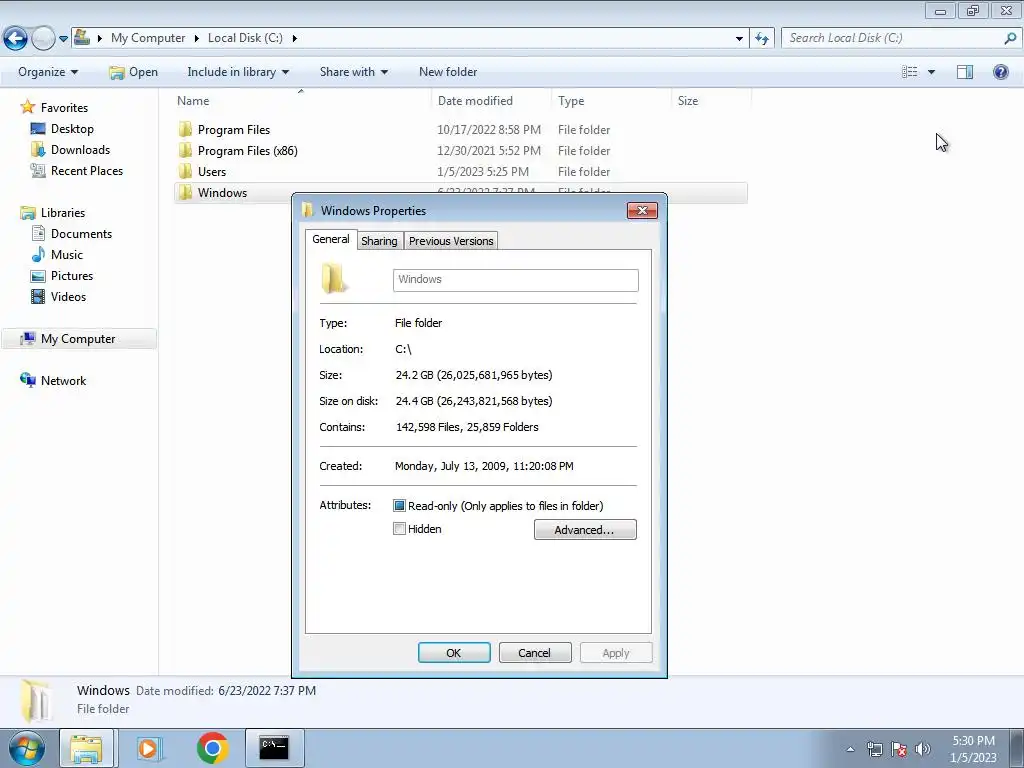Click the clock showing 5:30 PM
The height and width of the screenshot is (768, 1024).
[973, 741]
